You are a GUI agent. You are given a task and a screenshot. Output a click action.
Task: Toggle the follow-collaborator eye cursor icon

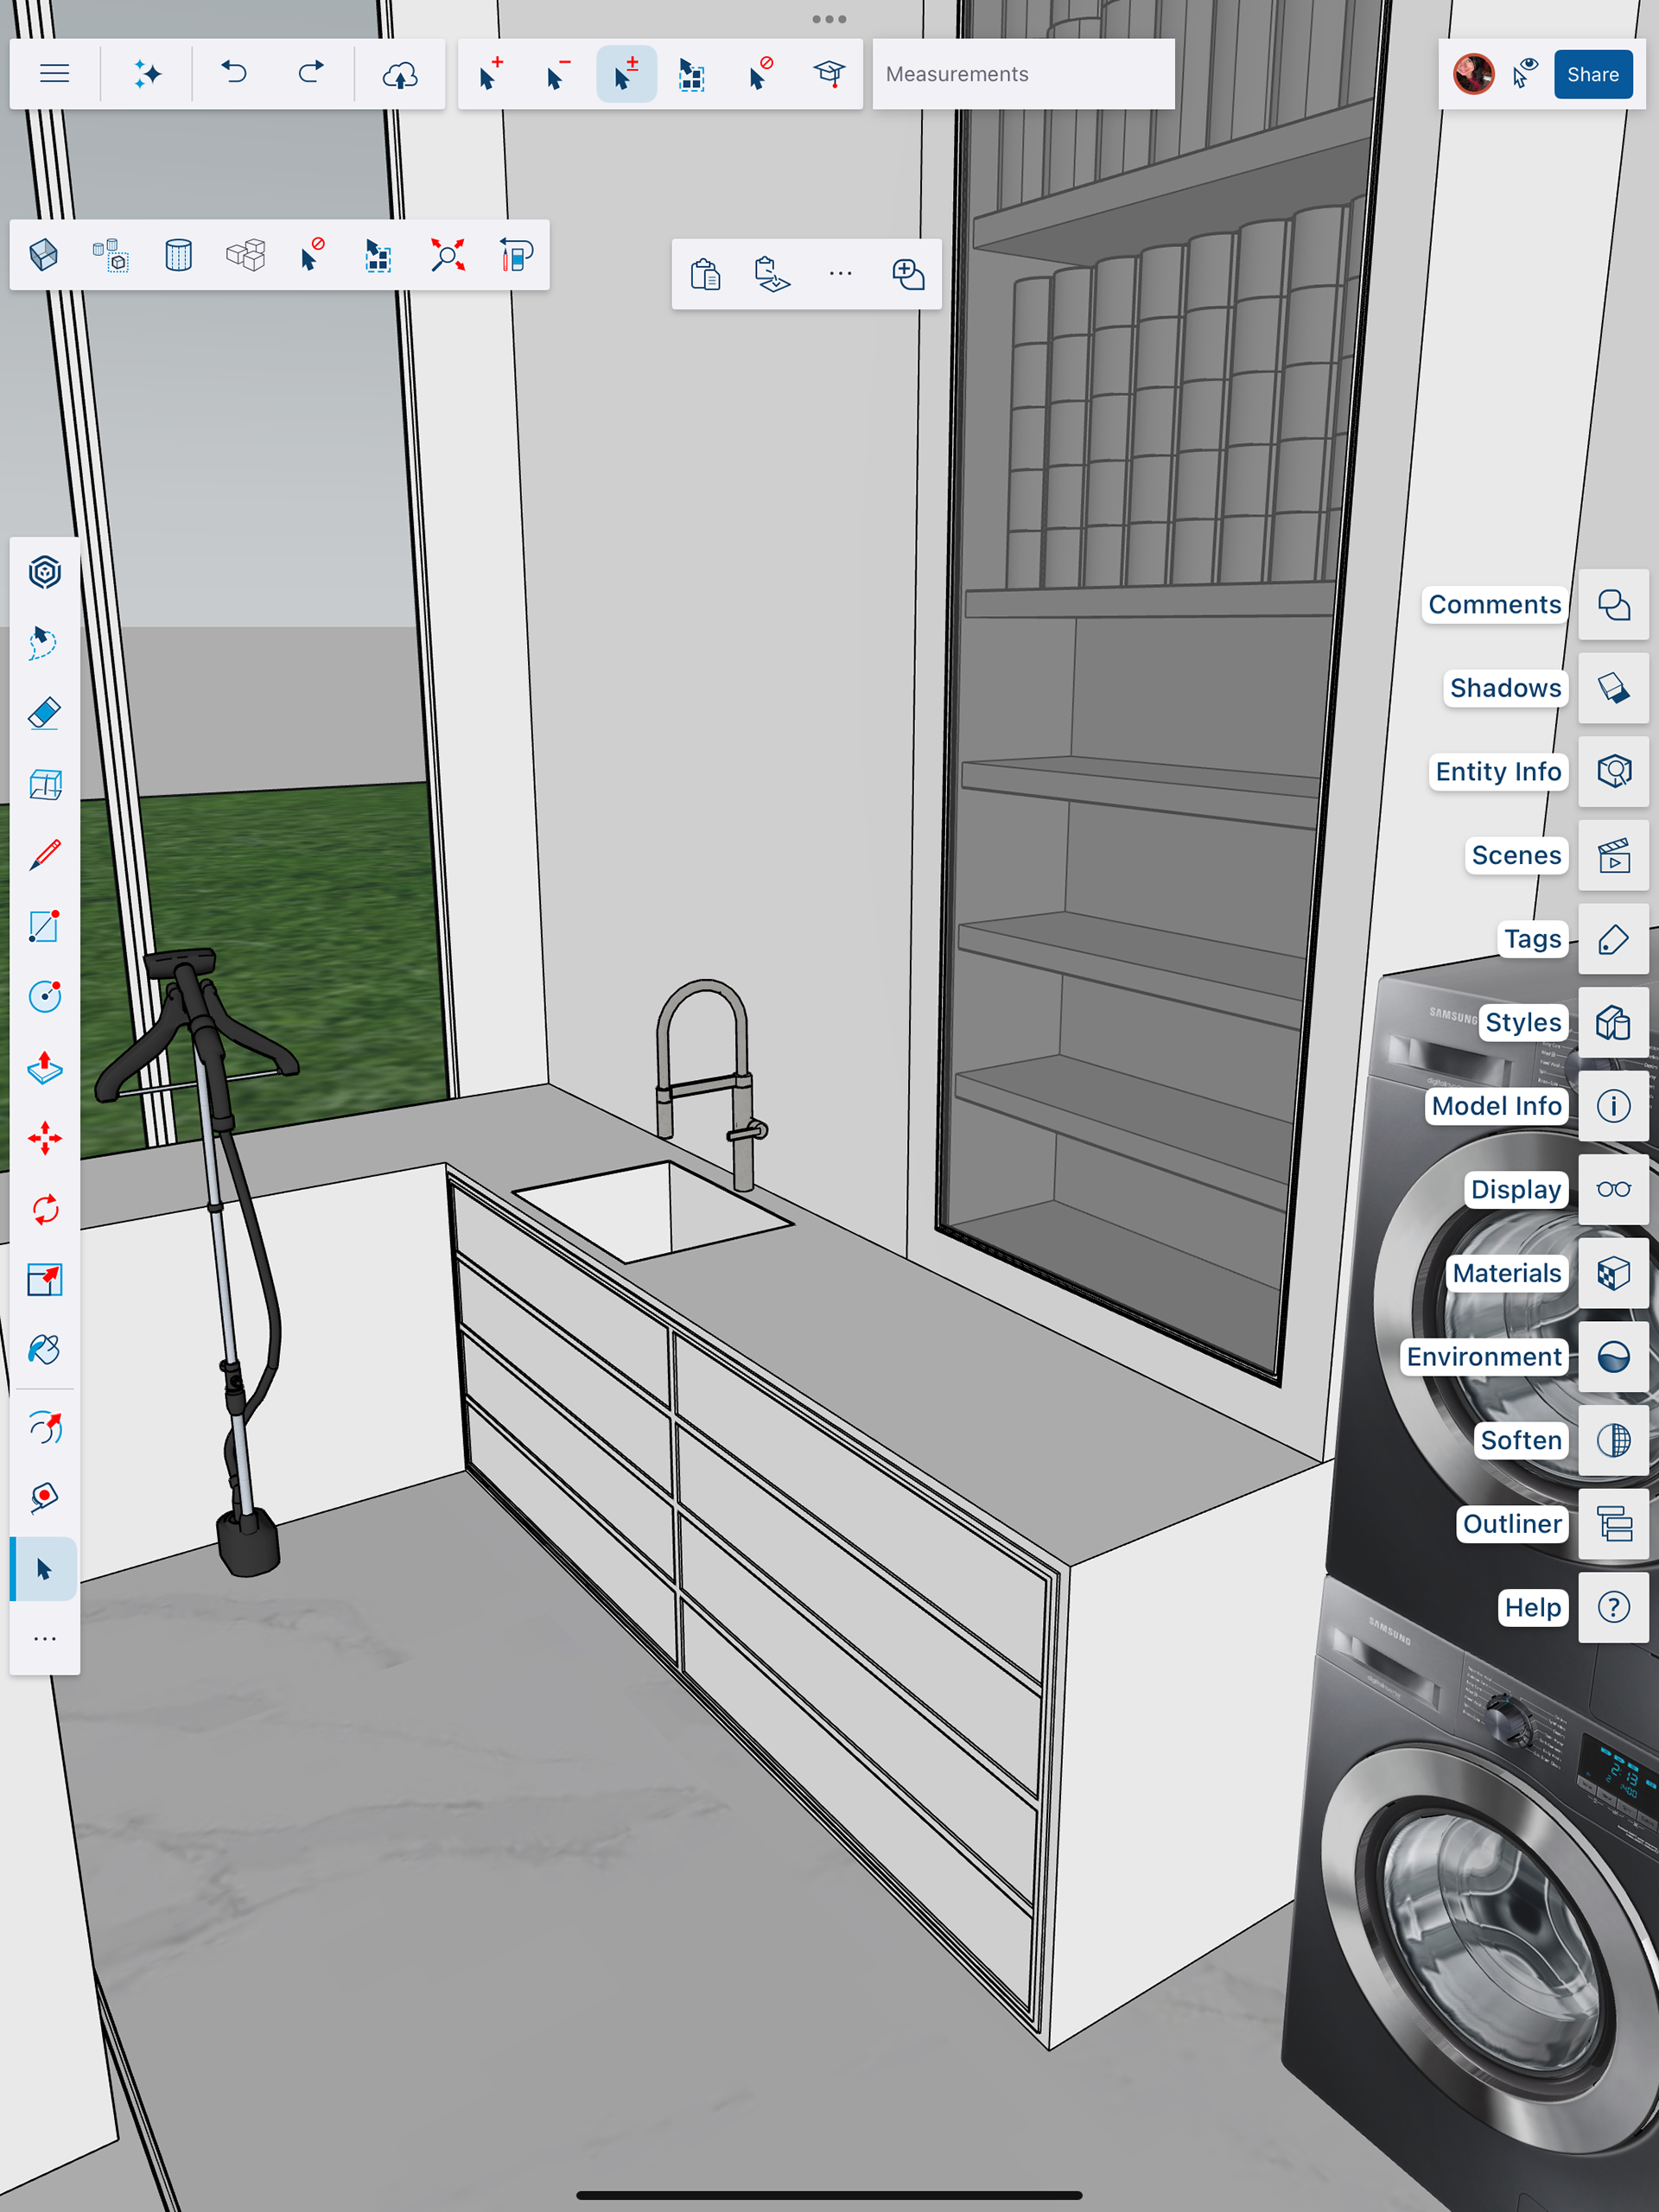pyautogui.click(x=1525, y=74)
